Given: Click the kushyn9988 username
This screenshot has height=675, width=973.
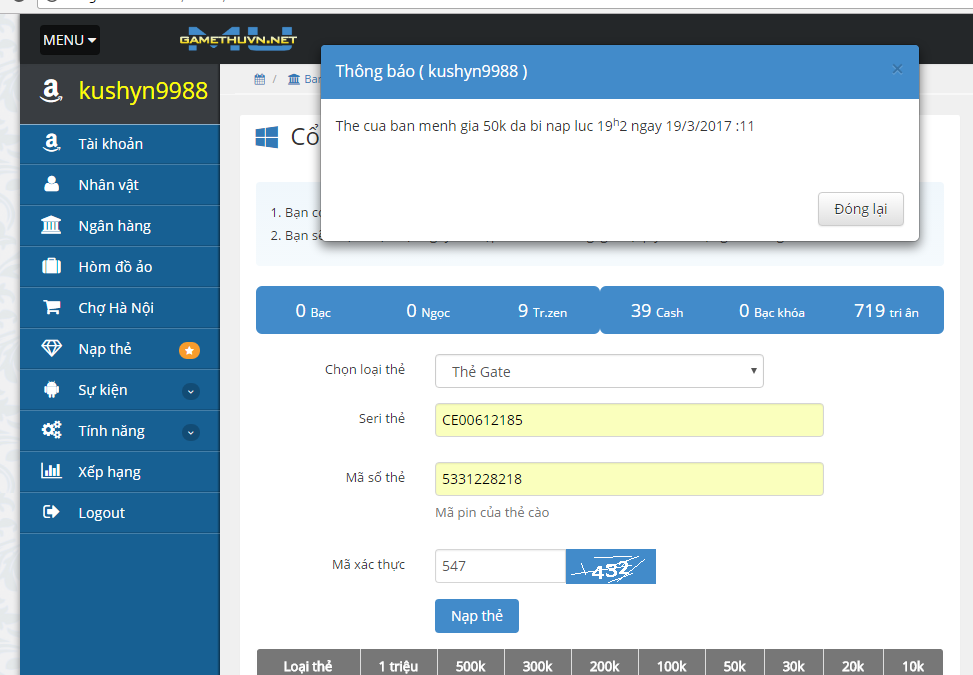Looking at the screenshot, I should pos(143,91).
